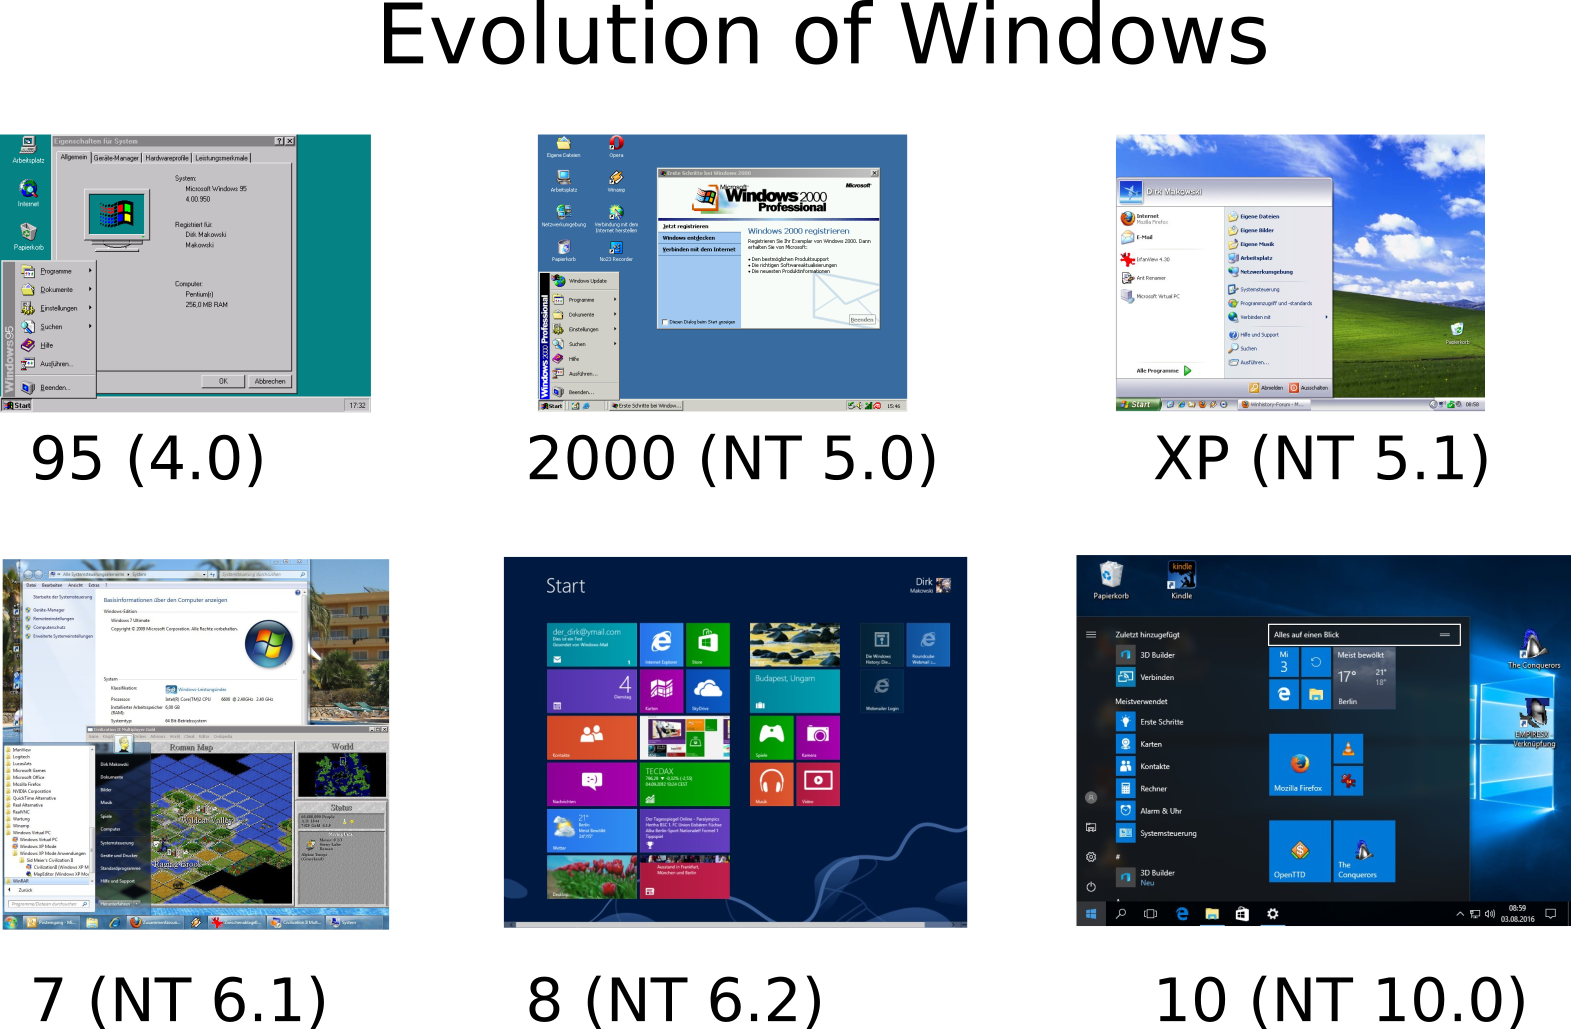Click OK in Windows 95 system properties
Screen dimensions: 1571x1029
(x=223, y=381)
